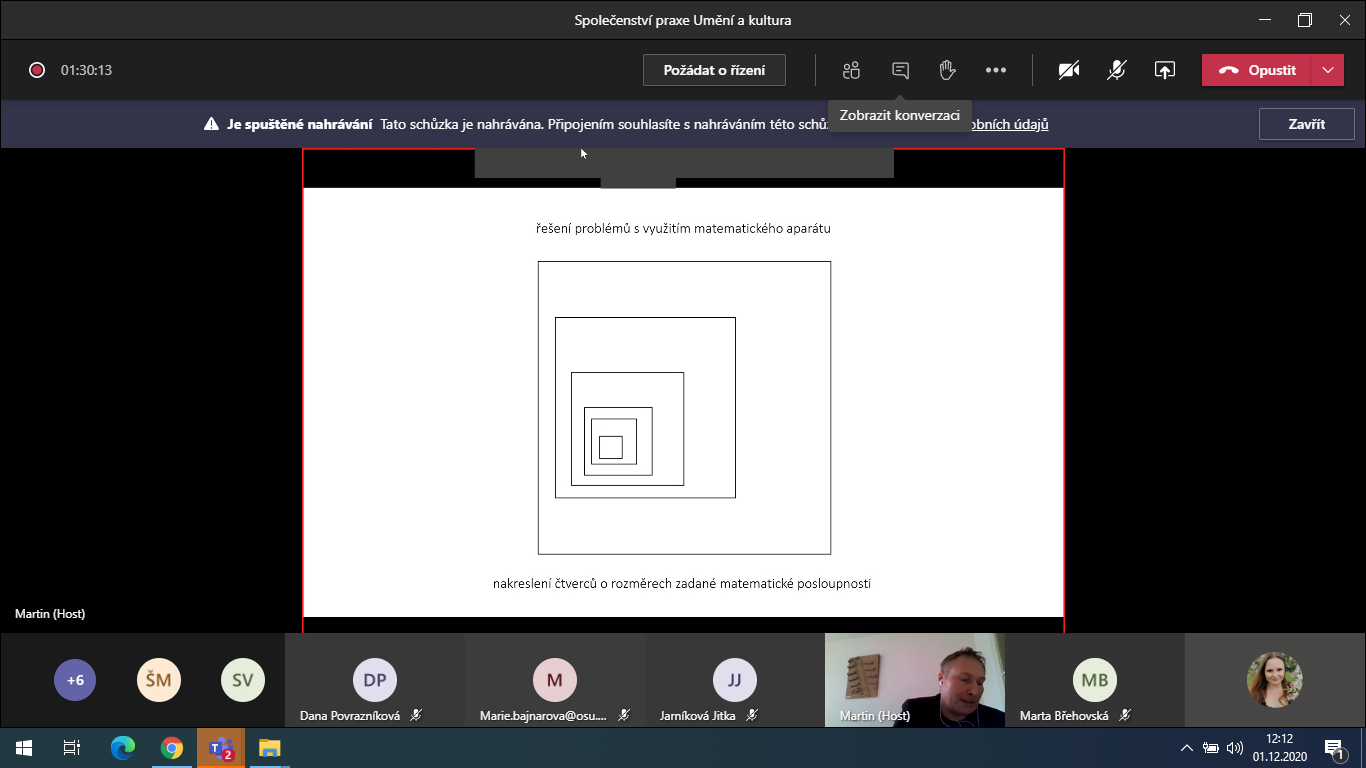
Task: Open Google Chrome from the taskbar
Action: pos(172,748)
